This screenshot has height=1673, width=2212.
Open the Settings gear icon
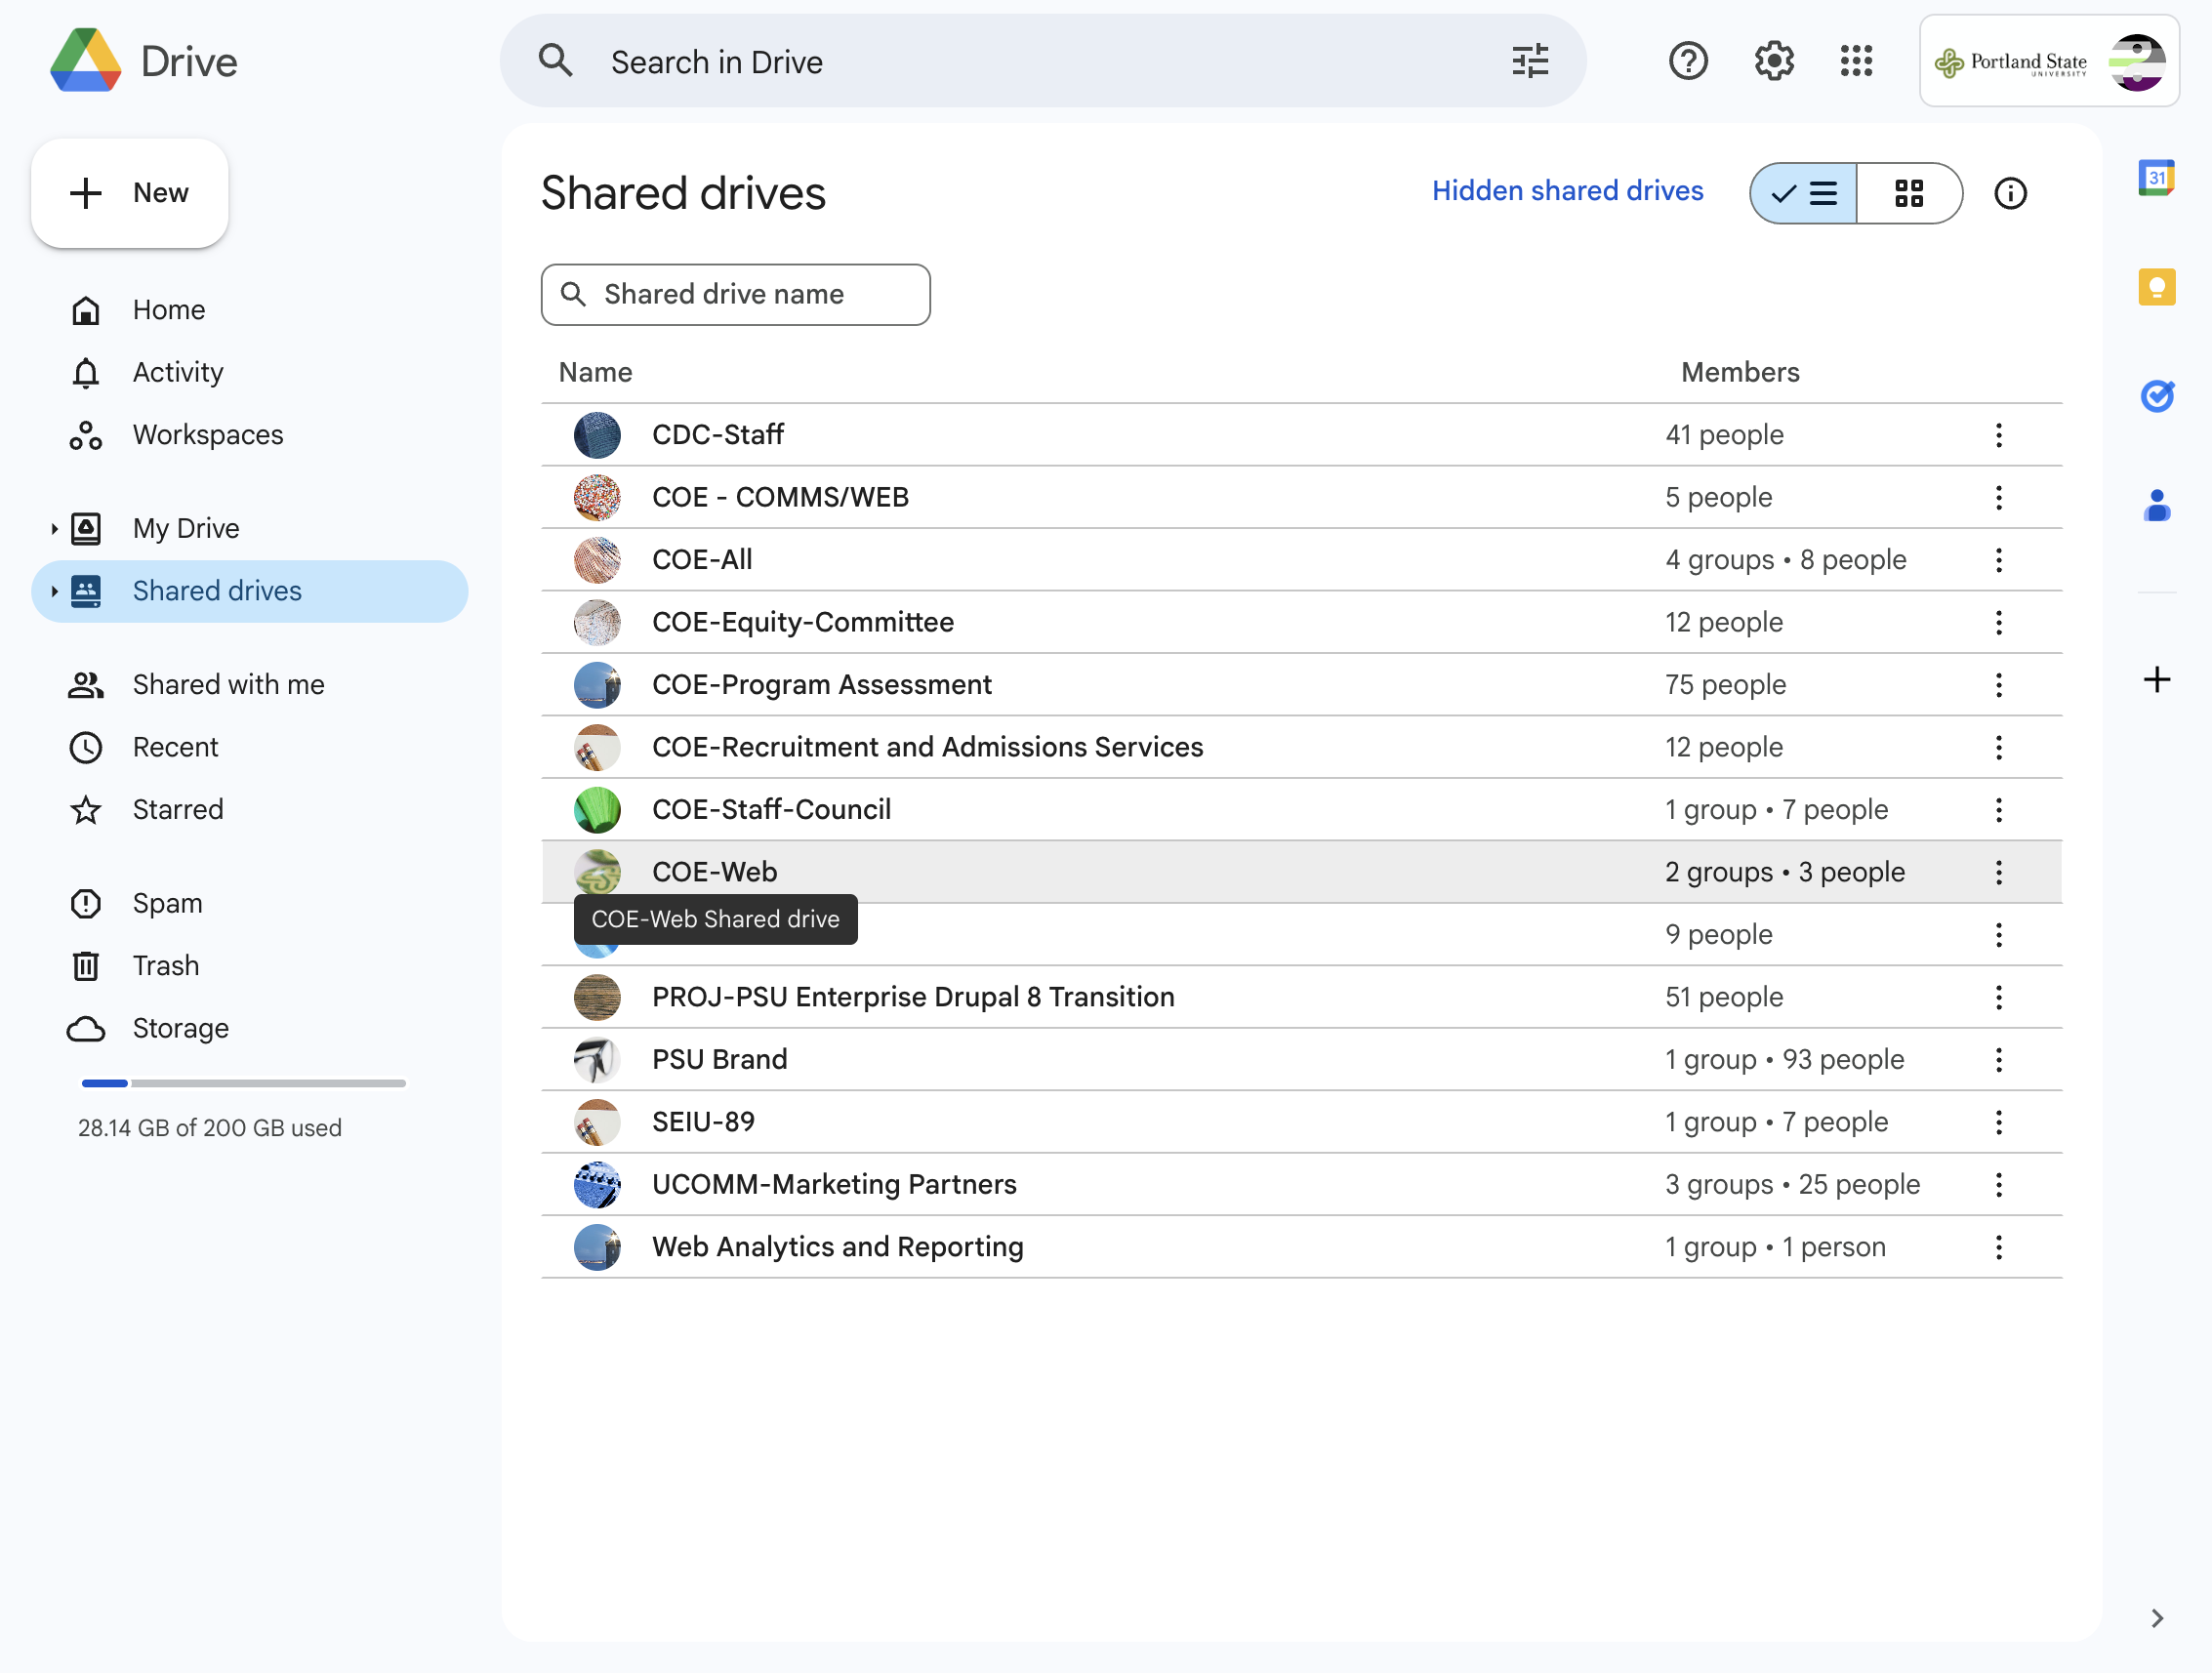pos(1773,61)
